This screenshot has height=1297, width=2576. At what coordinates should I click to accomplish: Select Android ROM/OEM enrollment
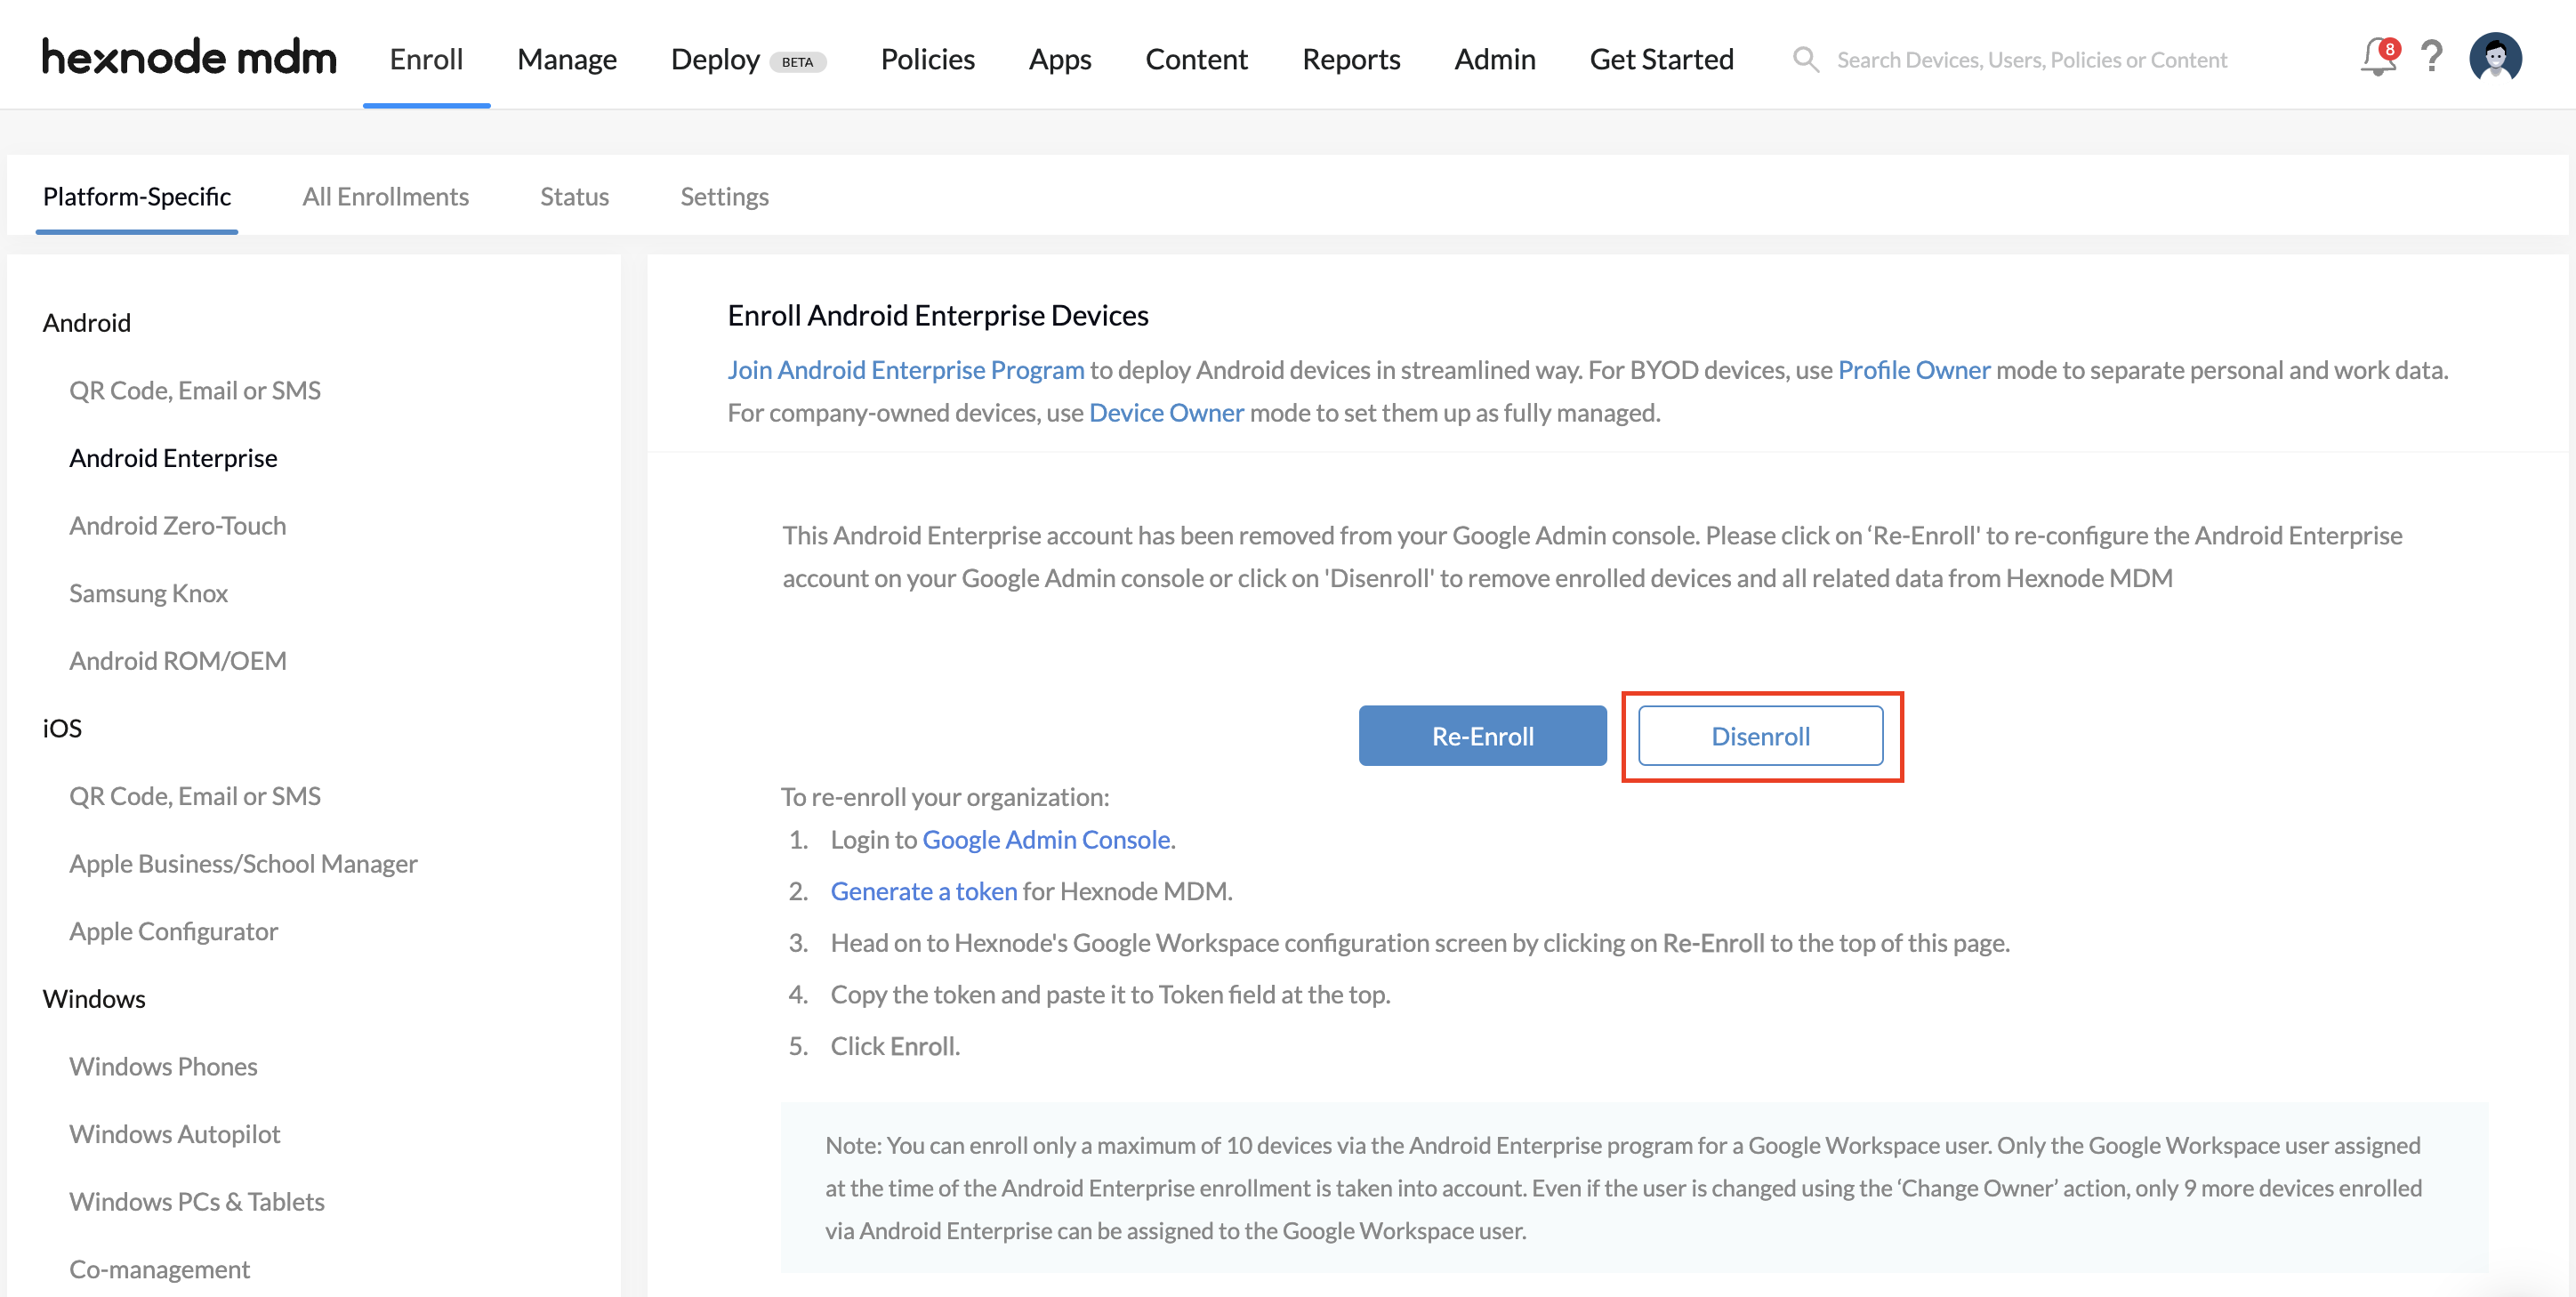(178, 660)
